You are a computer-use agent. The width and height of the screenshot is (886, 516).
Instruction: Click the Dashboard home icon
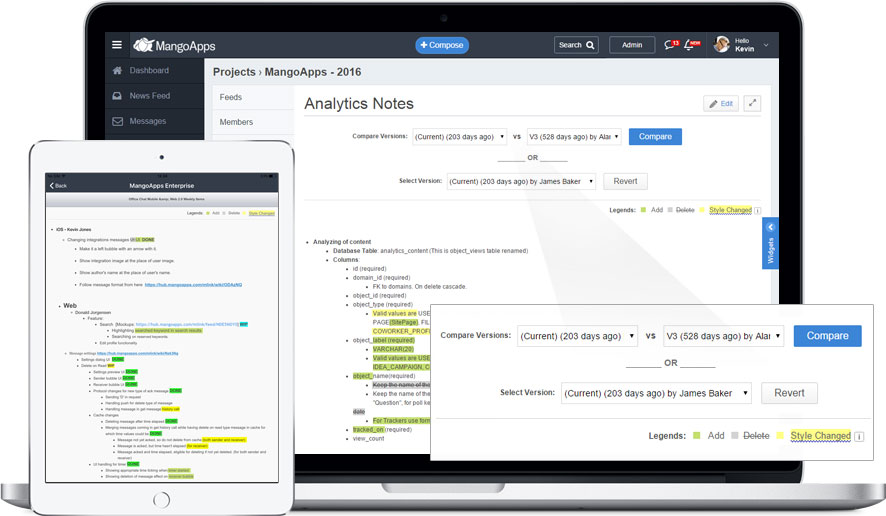point(117,71)
